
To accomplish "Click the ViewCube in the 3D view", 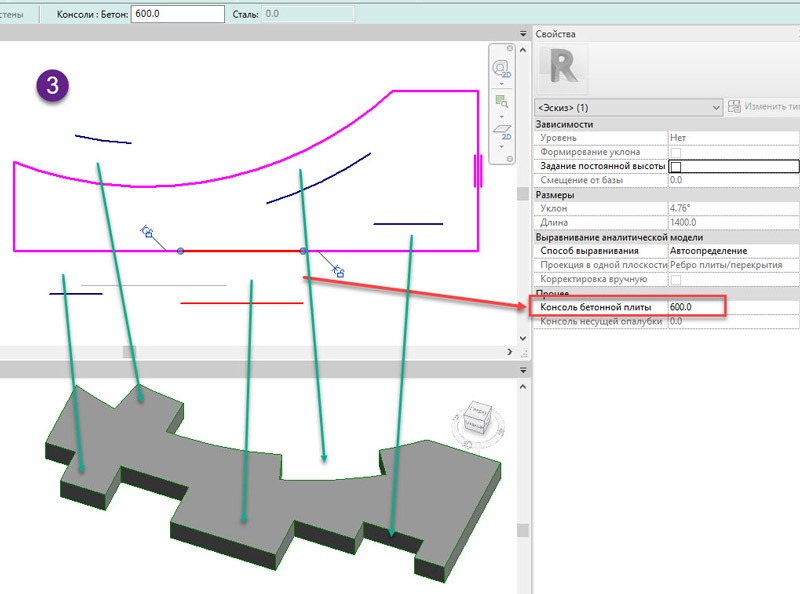I will pos(478,417).
